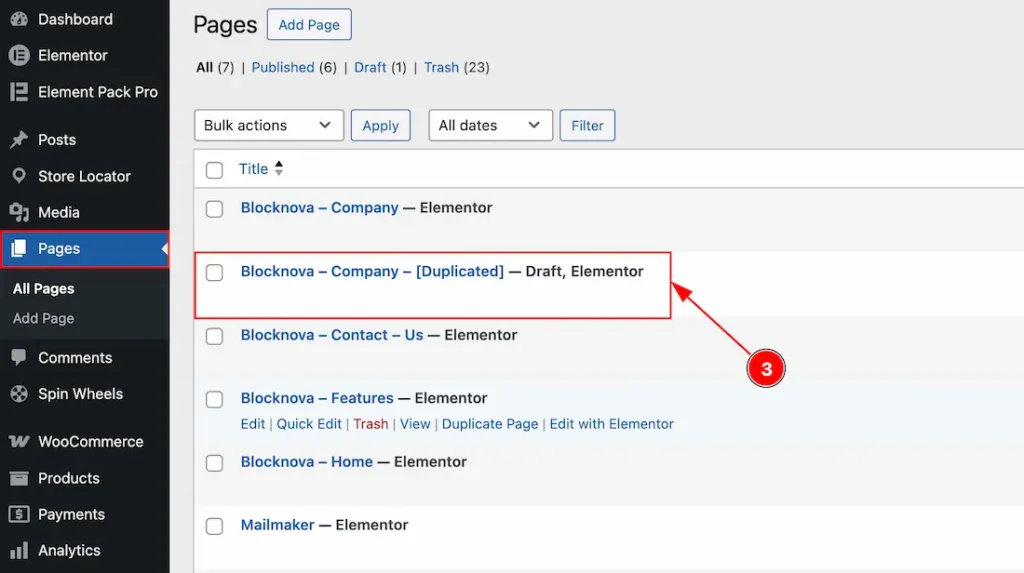The width and height of the screenshot is (1024, 573).
Task: Click the Duplicate Page link under Features
Action: (490, 424)
